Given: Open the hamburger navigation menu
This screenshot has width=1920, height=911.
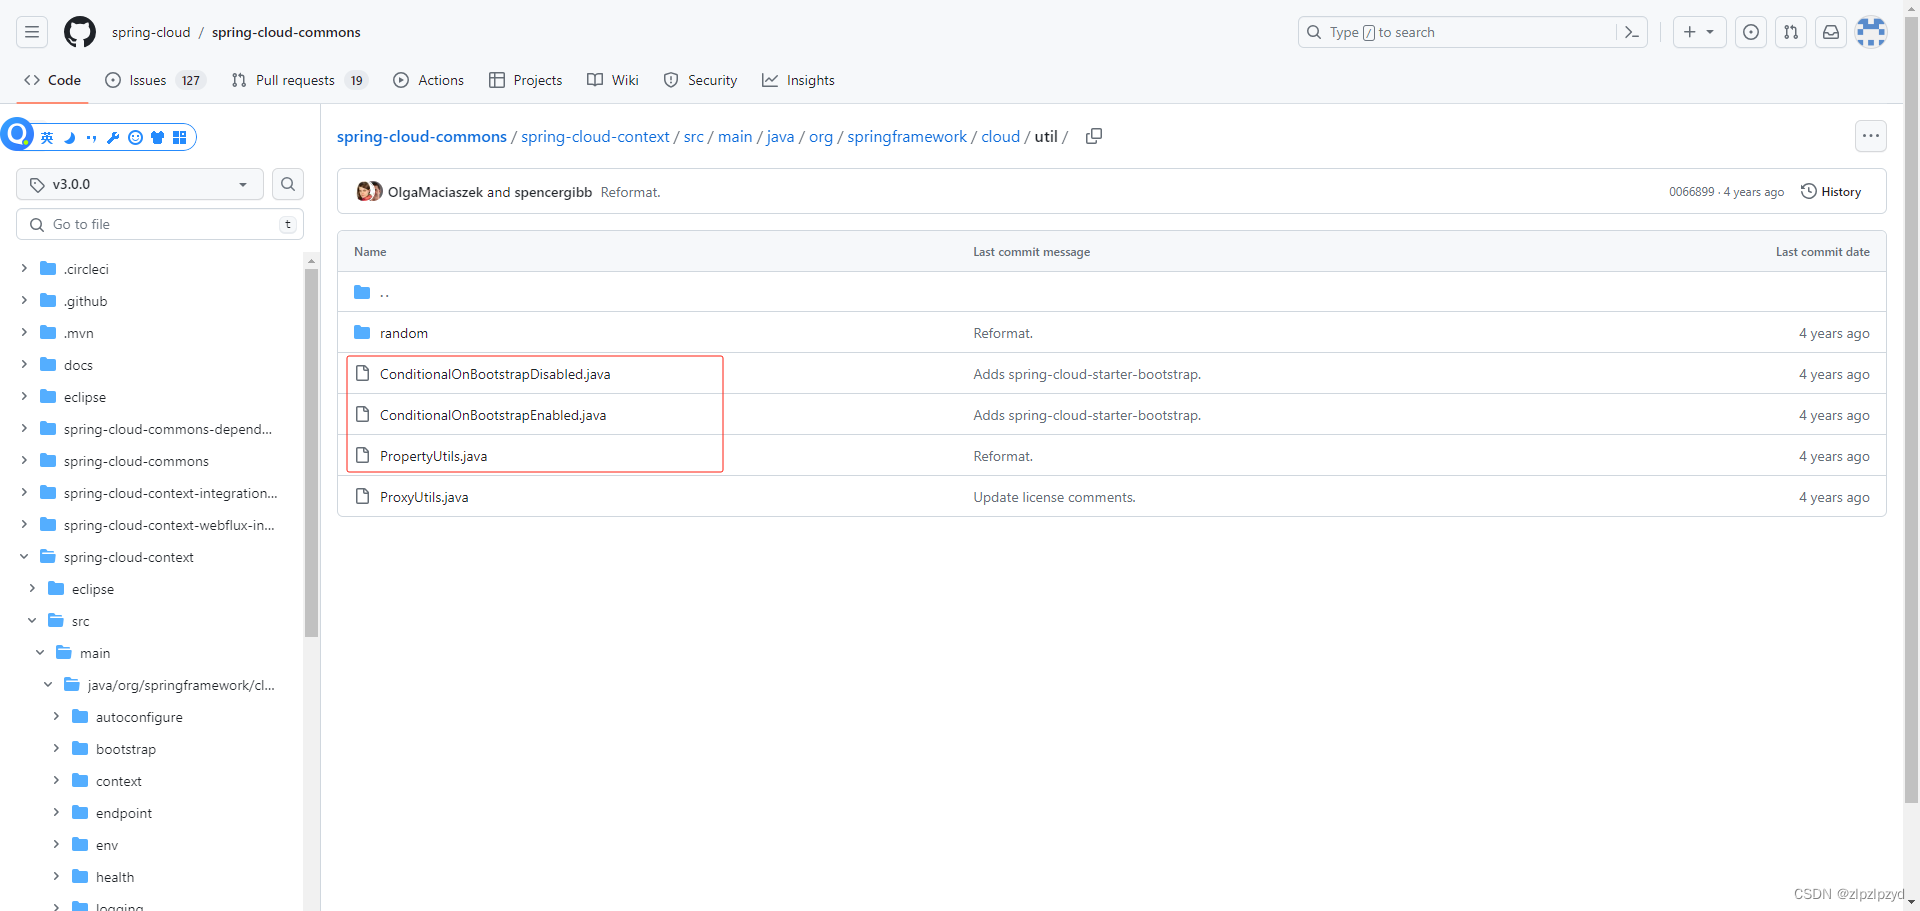Looking at the screenshot, I should click(31, 31).
